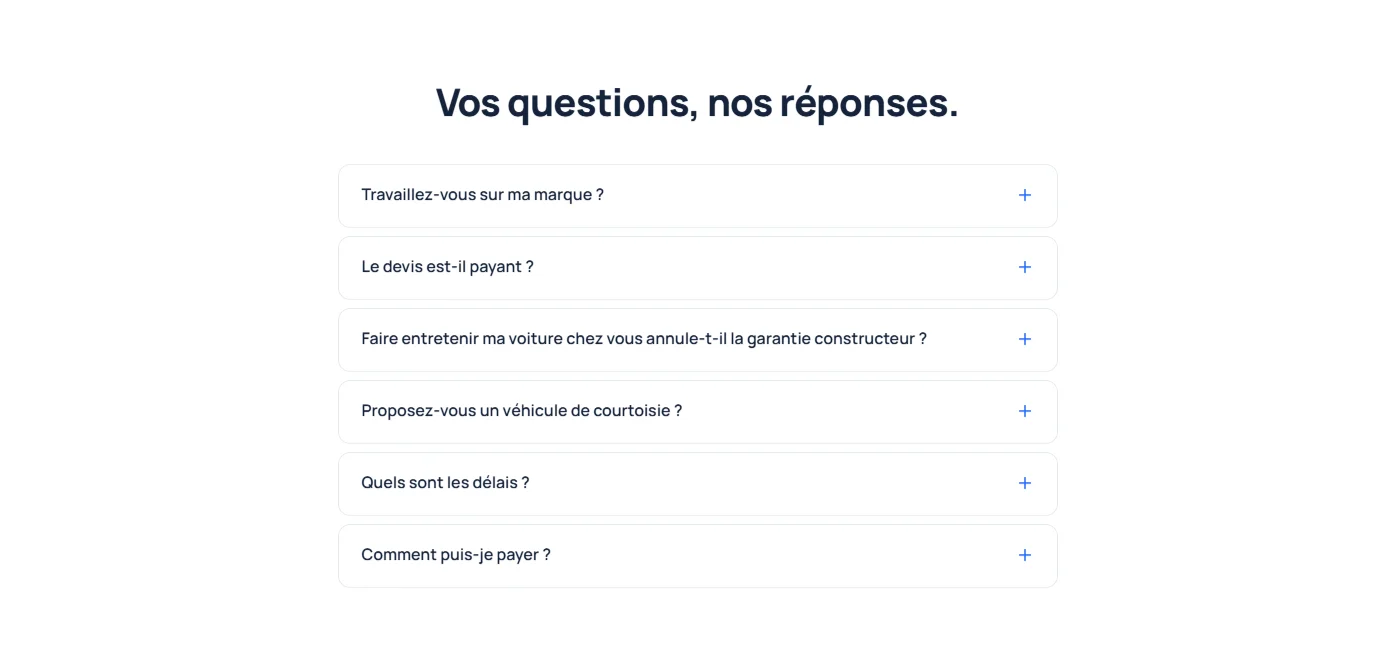The image size is (1393, 666).
Task: Expand the 'Quels sont les délais ?' text
Action: click(x=445, y=483)
